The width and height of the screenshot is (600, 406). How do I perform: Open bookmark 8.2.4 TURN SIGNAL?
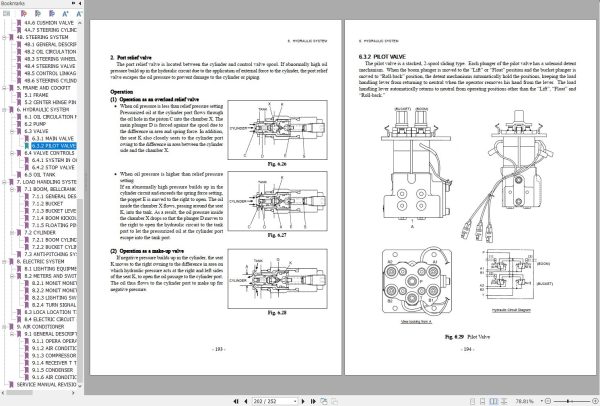[54, 305]
